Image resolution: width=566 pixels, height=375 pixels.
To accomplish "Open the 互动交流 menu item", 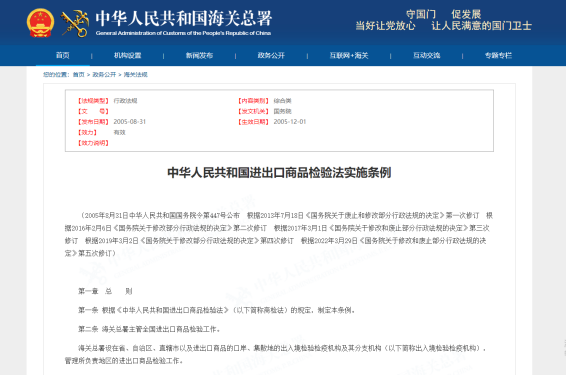I will (426, 55).
